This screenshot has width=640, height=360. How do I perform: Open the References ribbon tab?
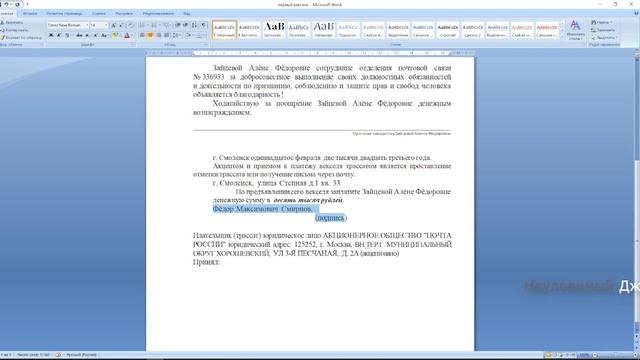(x=99, y=13)
